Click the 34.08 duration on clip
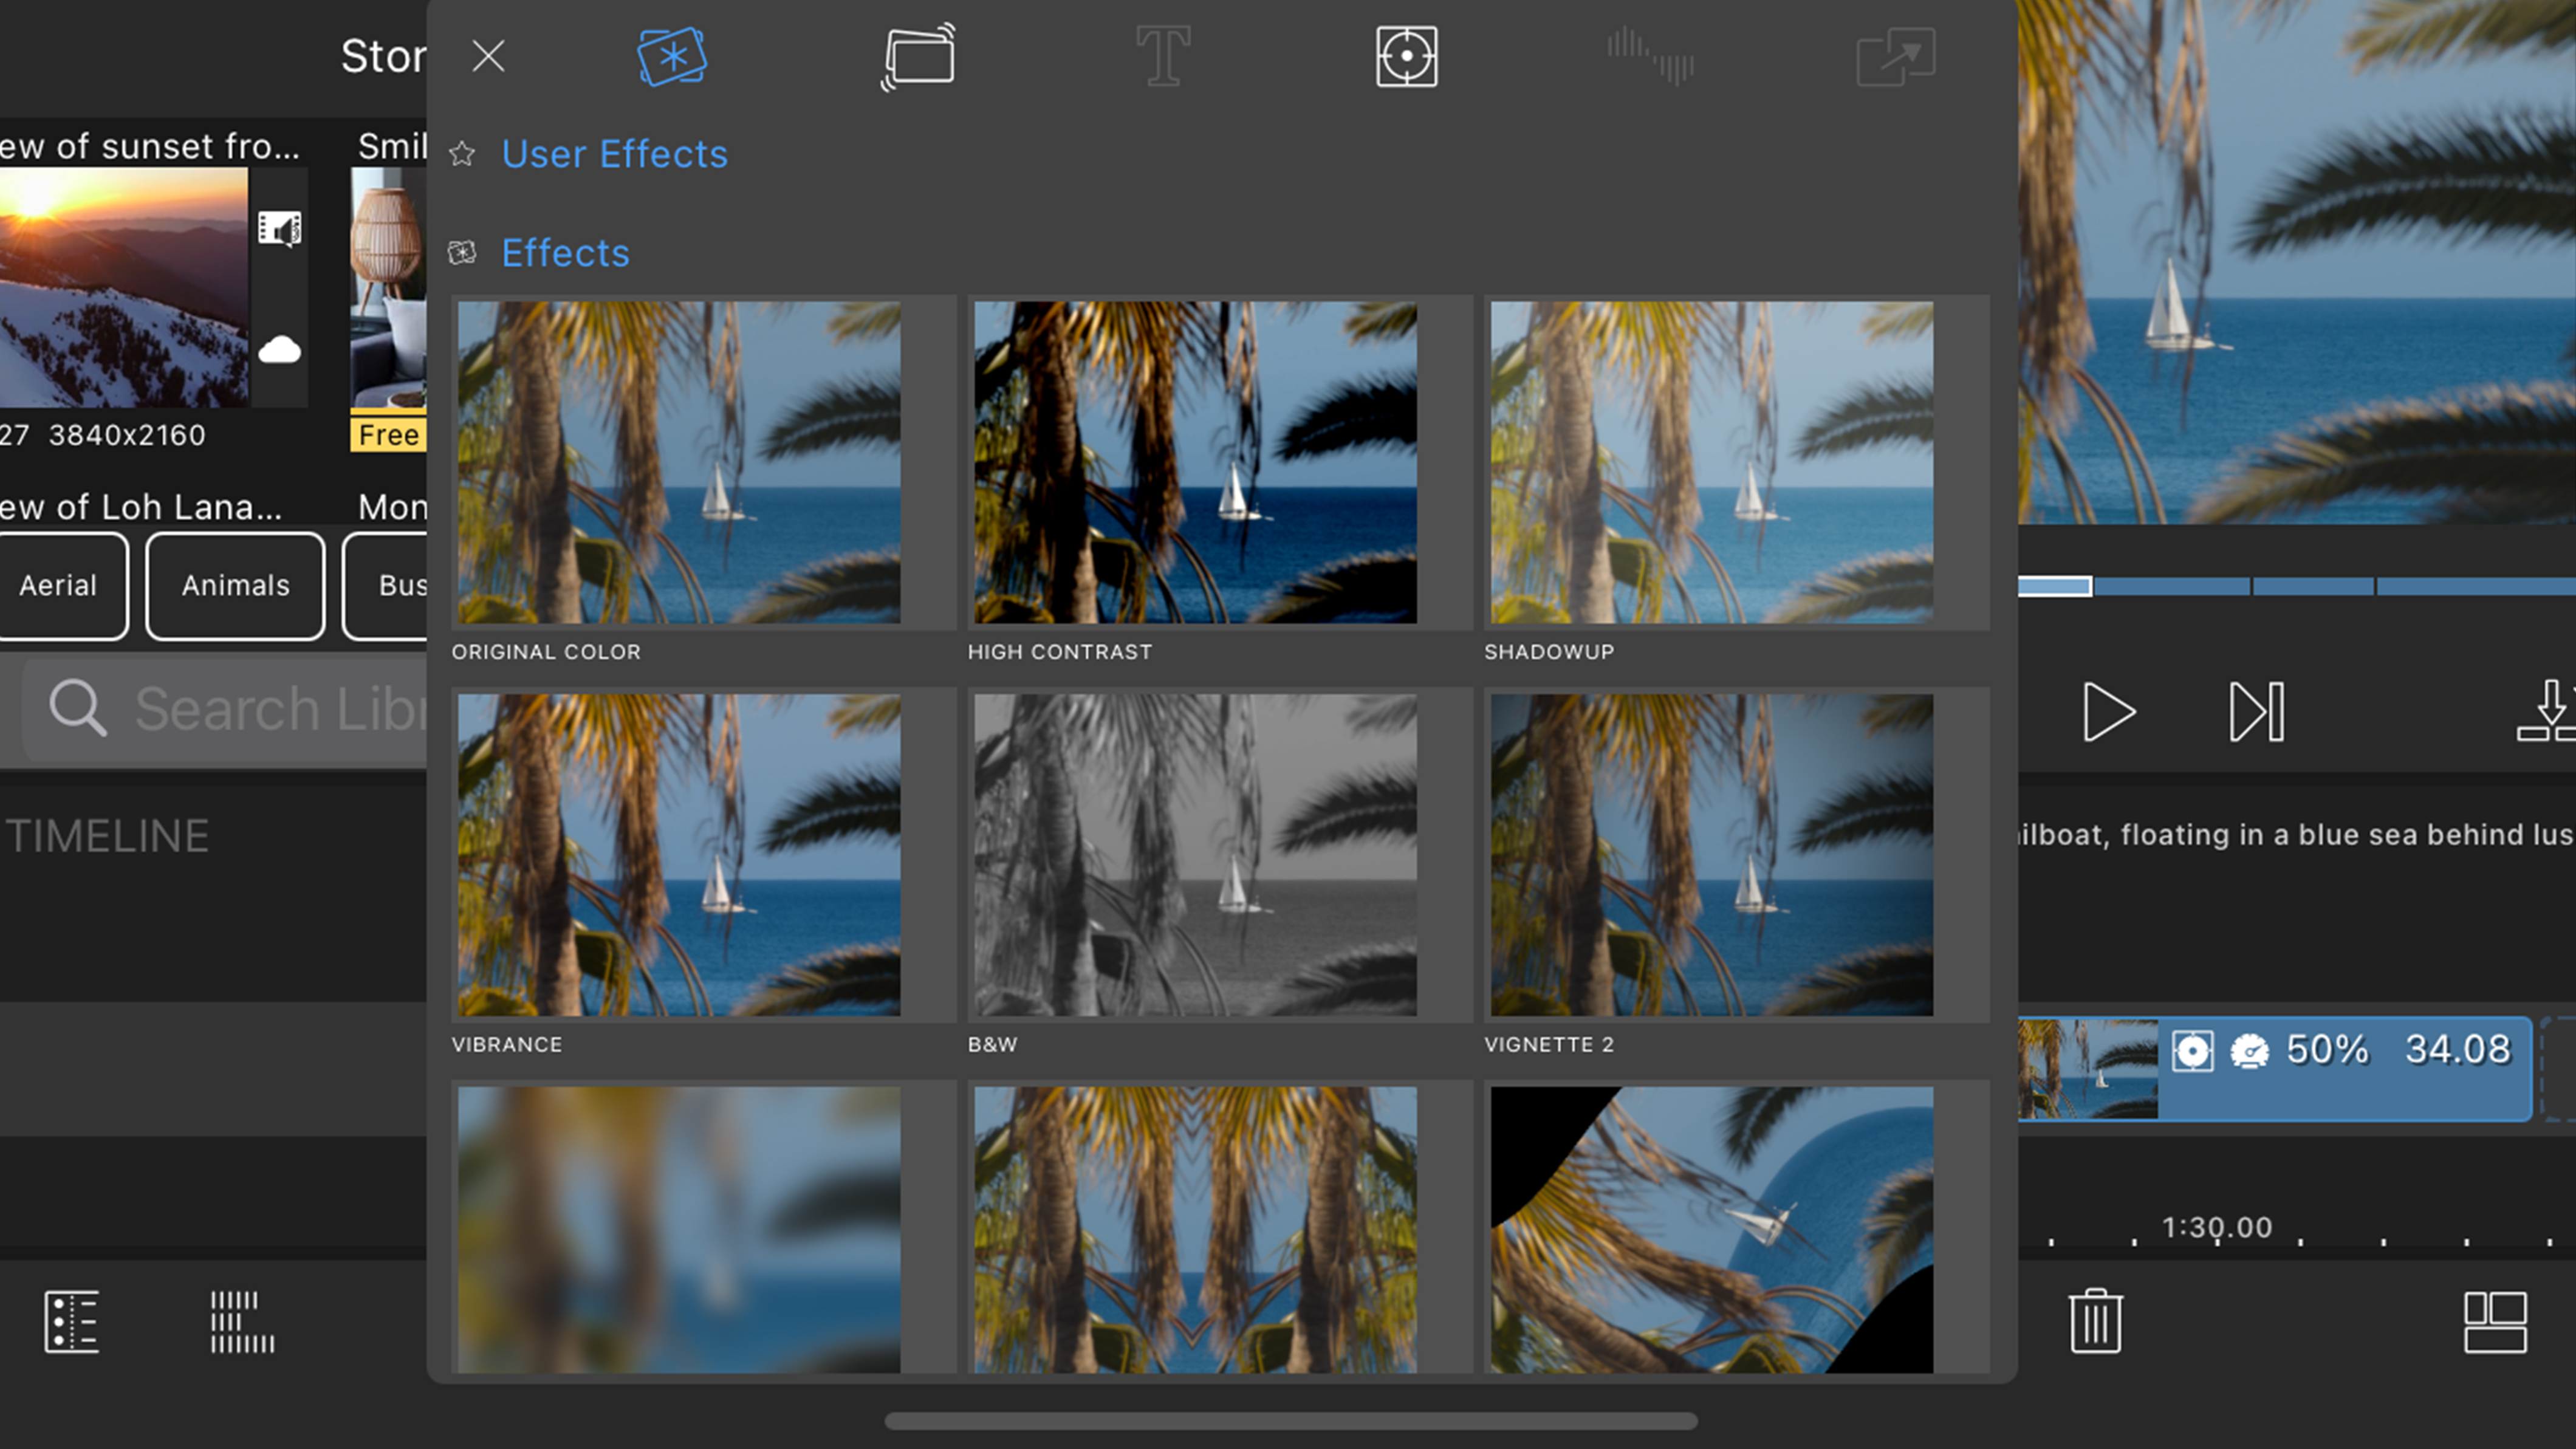2576x1449 pixels. [x=2458, y=1050]
